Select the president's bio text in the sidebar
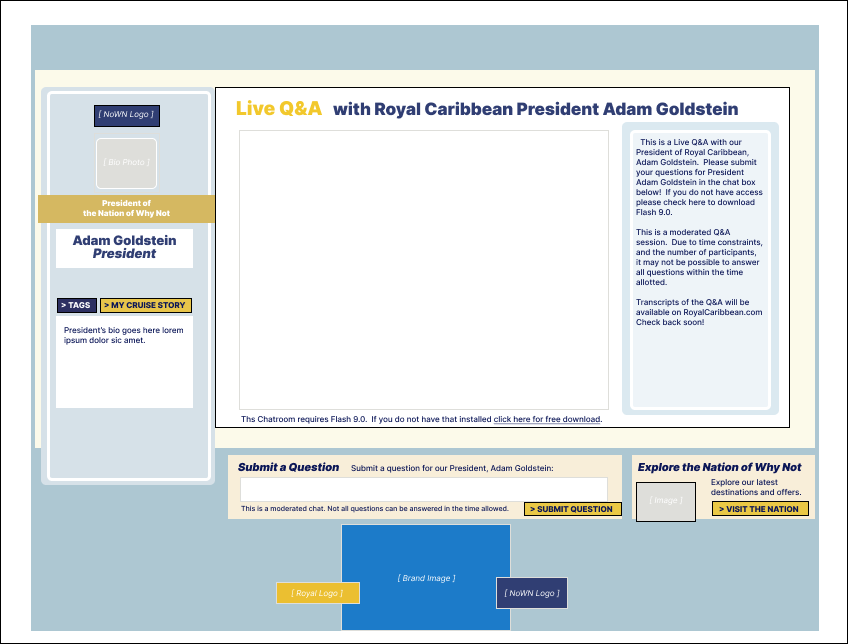 tap(123, 335)
